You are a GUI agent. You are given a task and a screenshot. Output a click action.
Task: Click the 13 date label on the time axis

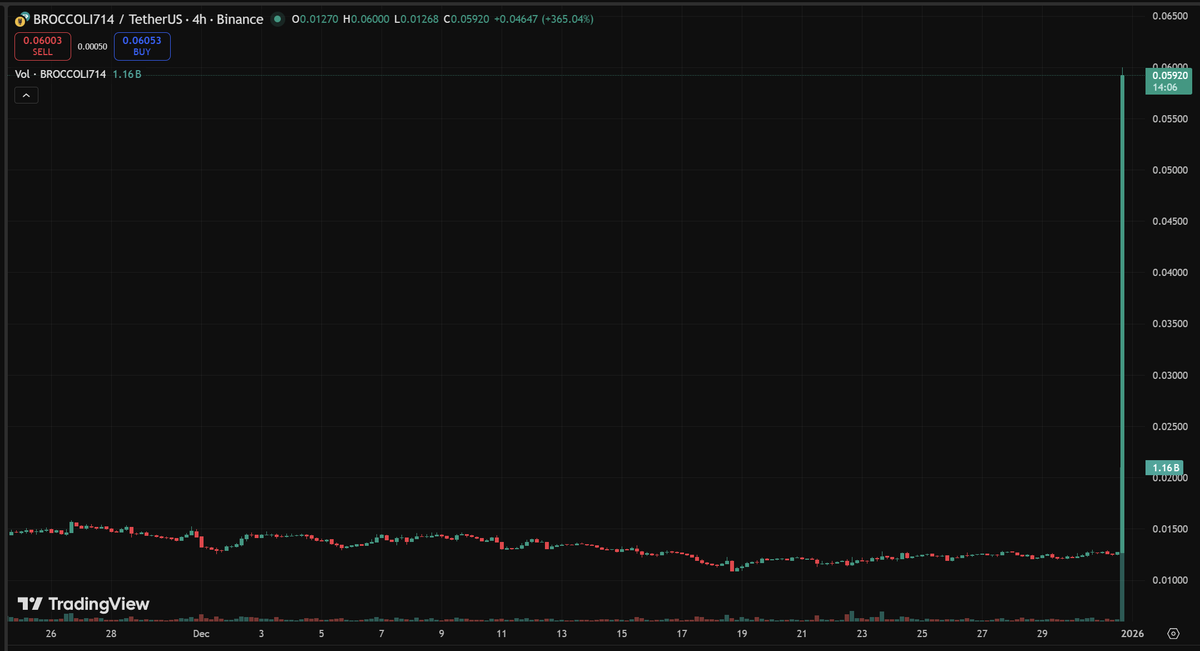tap(561, 634)
